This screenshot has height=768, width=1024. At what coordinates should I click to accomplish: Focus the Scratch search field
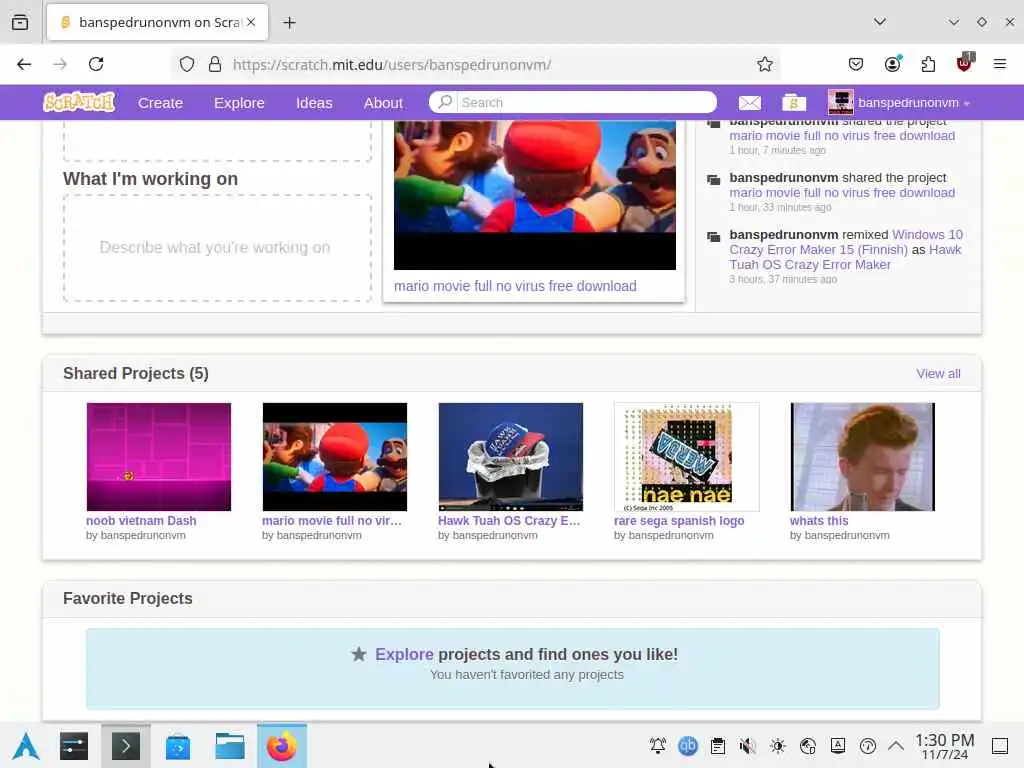pyautogui.click(x=585, y=102)
